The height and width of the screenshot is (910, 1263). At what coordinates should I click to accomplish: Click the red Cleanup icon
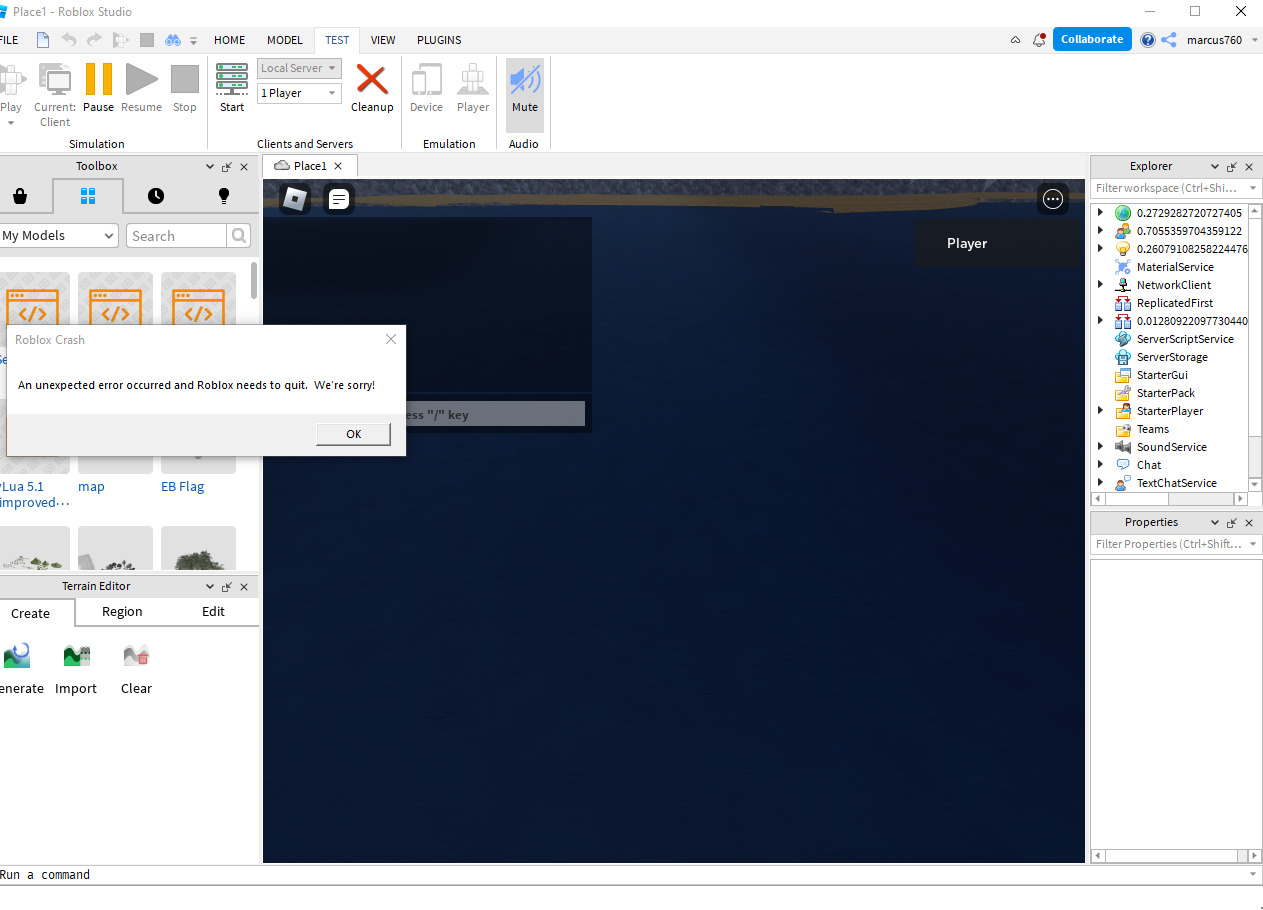point(372,80)
